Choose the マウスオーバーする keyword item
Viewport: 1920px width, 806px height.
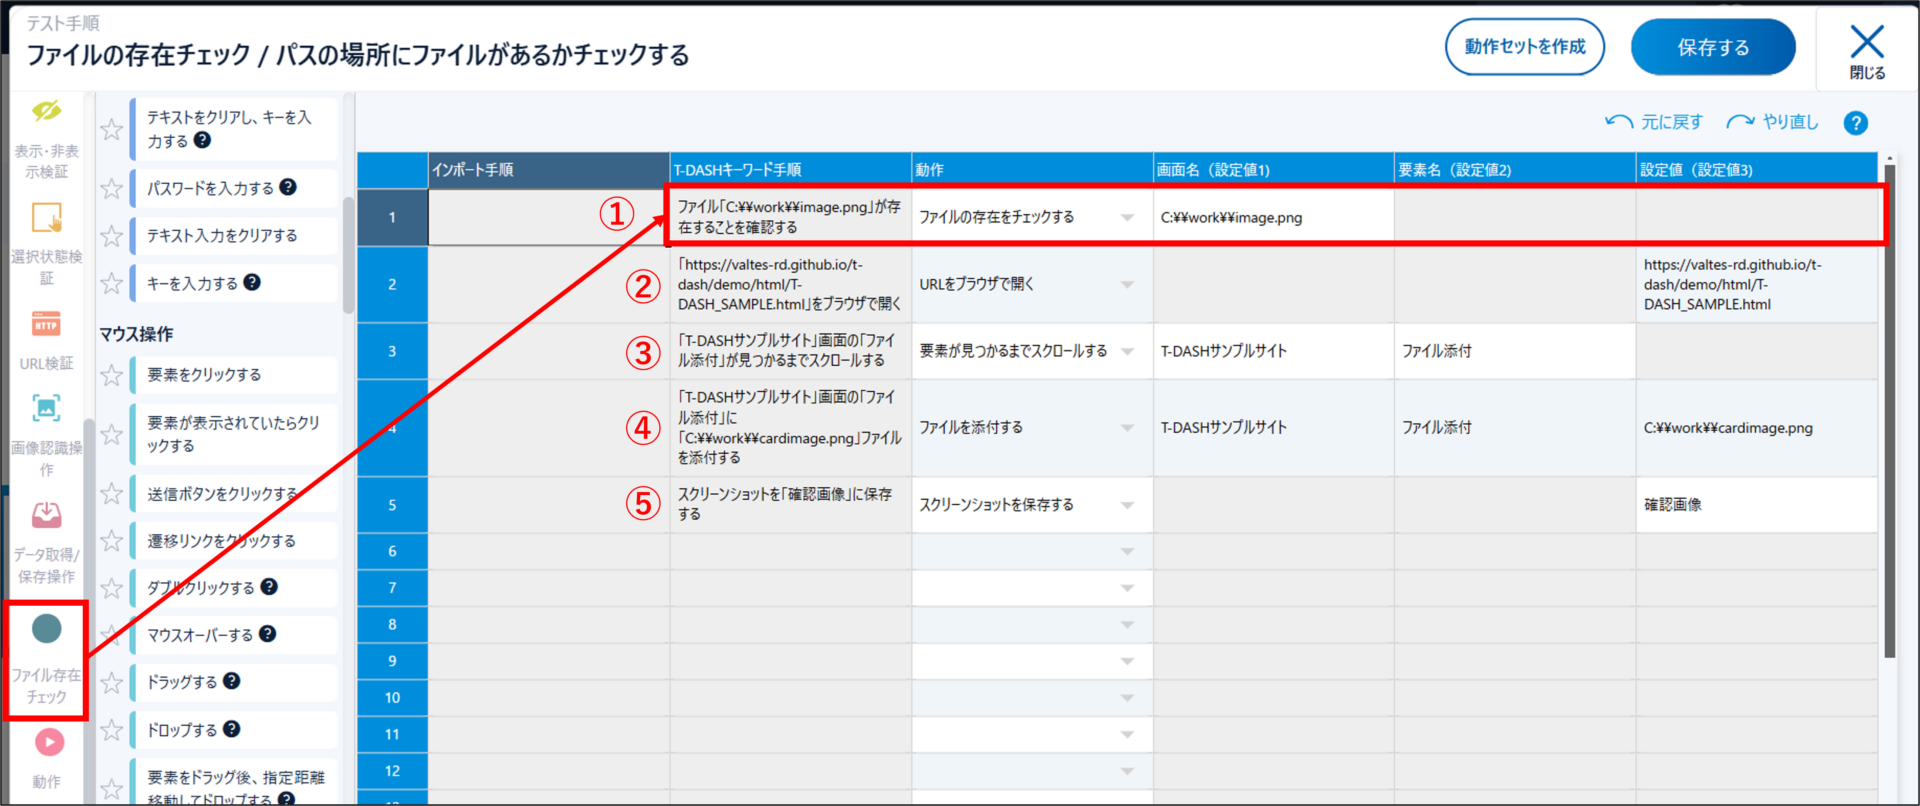(x=200, y=635)
